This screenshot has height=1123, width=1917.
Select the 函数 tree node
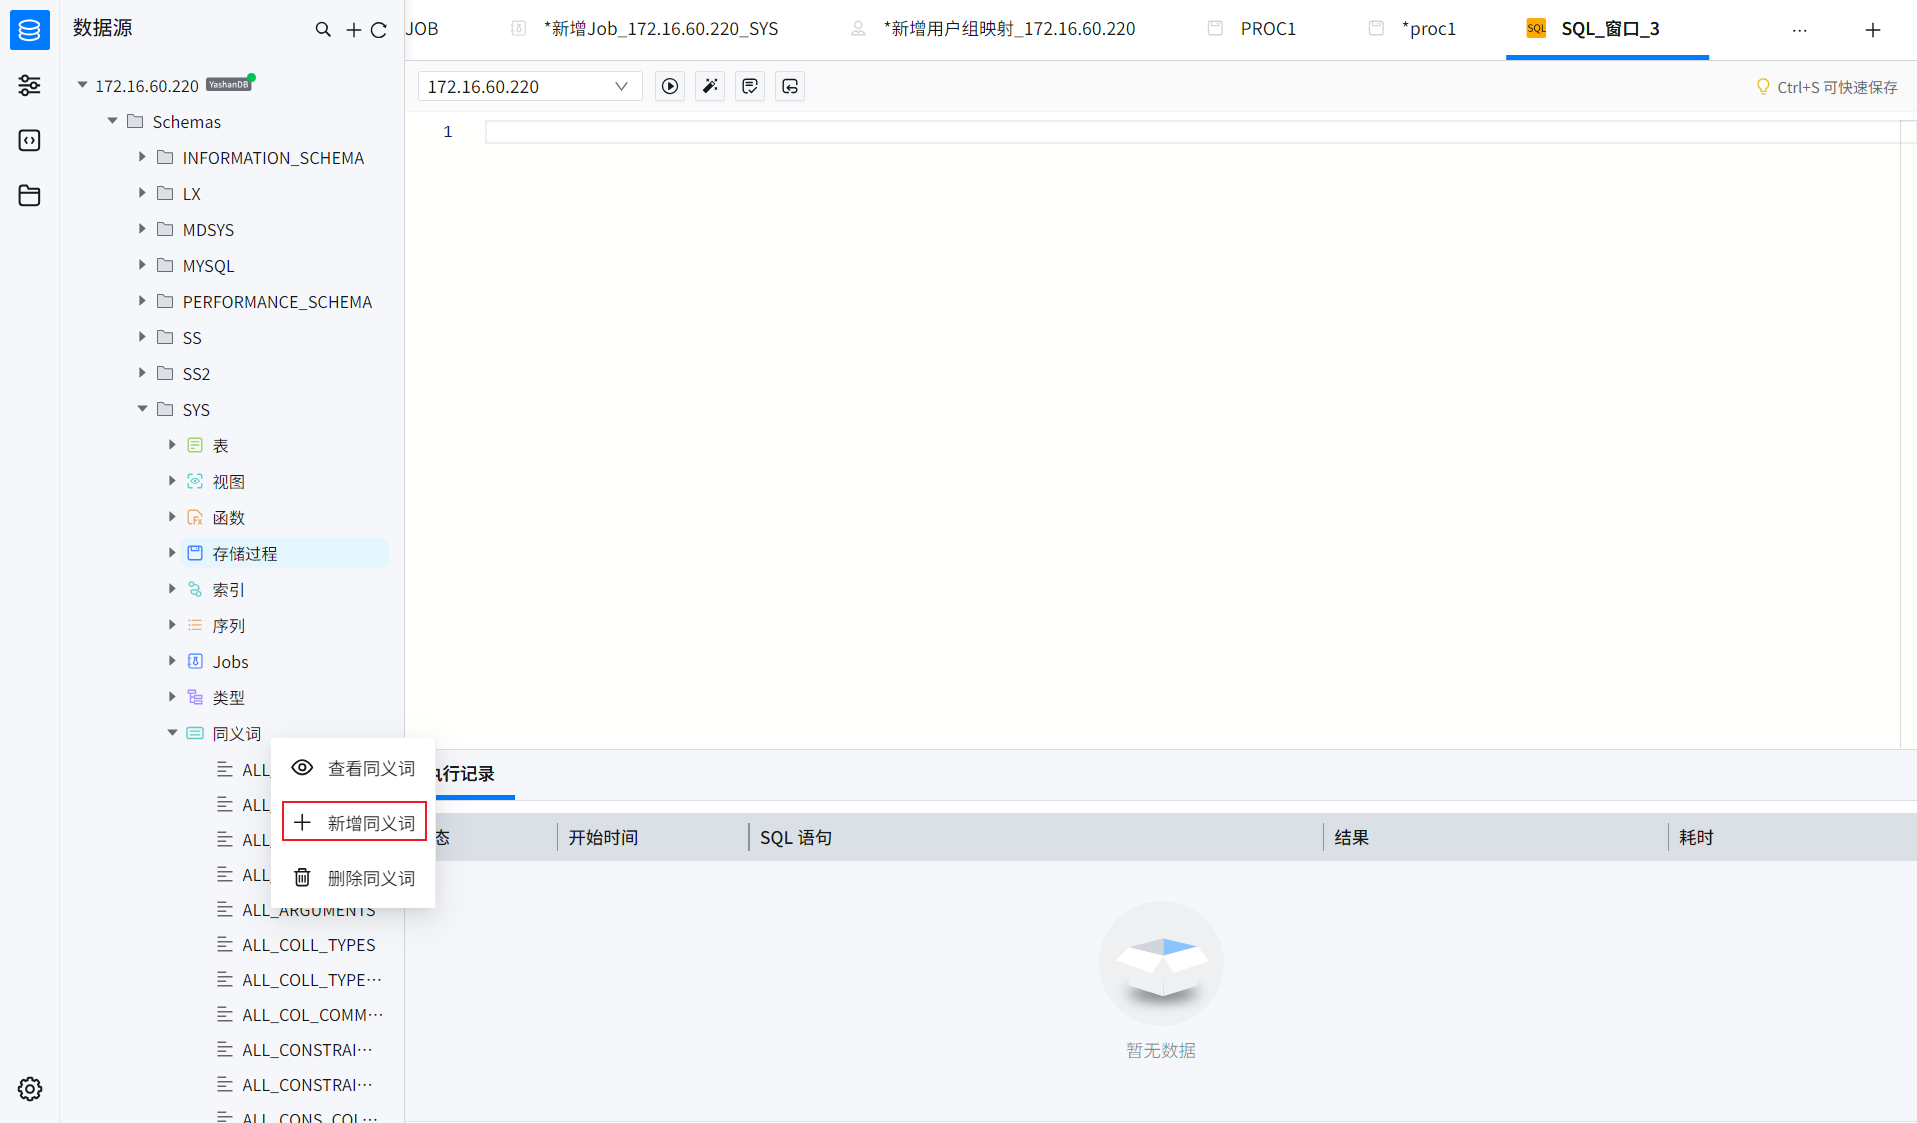tap(228, 517)
